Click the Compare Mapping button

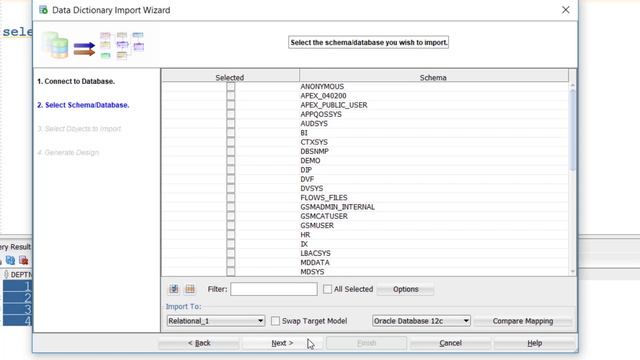pyautogui.click(x=523, y=321)
